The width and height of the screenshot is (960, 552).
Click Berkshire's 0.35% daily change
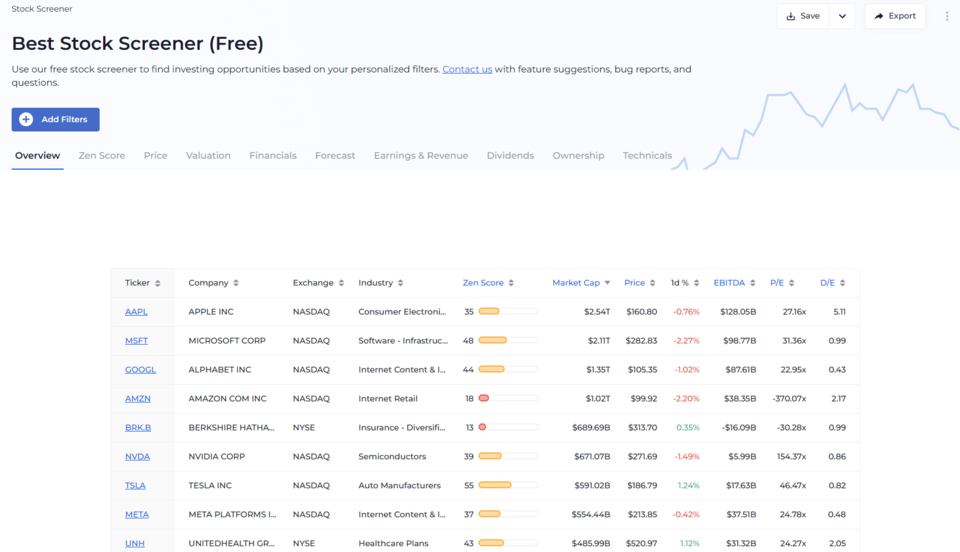coord(688,428)
